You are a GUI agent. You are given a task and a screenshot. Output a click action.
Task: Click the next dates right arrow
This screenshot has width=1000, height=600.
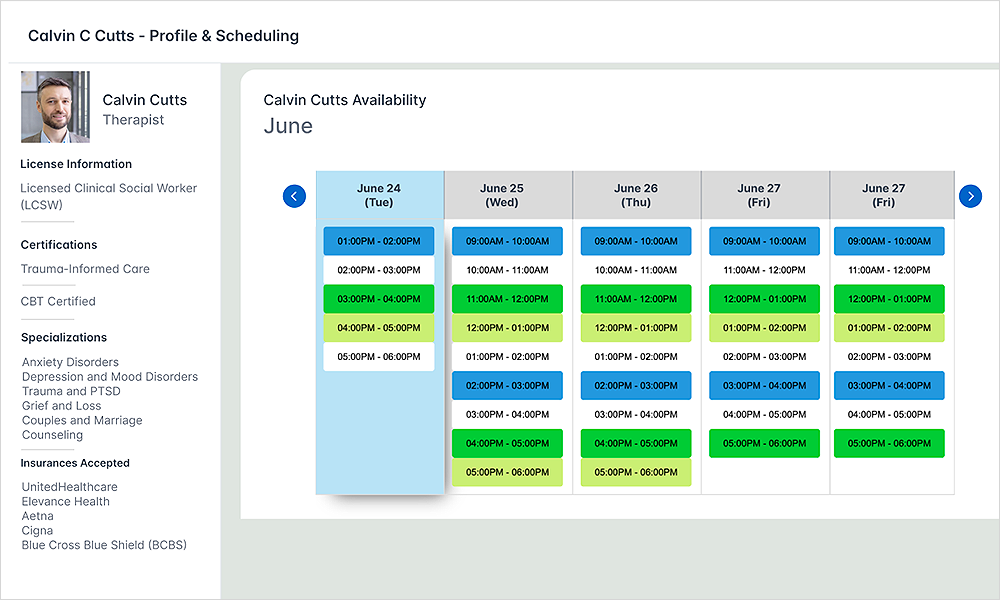tap(970, 196)
